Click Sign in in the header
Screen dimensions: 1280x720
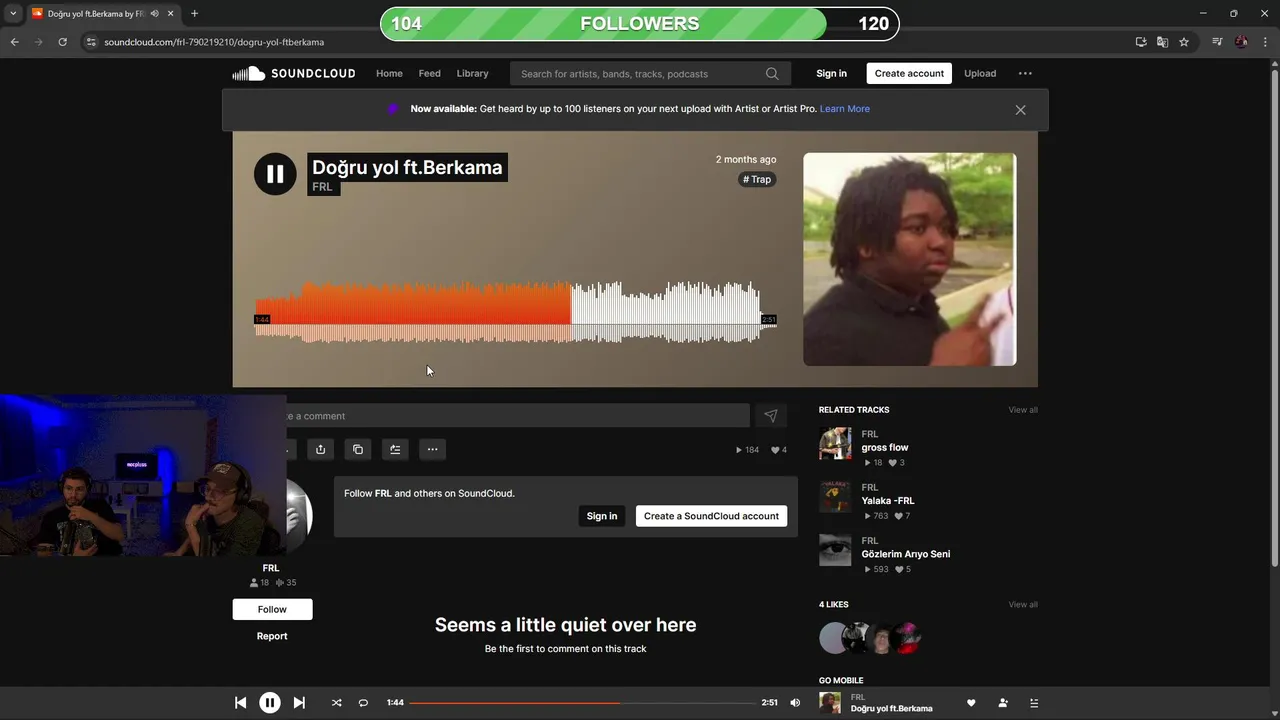(831, 73)
